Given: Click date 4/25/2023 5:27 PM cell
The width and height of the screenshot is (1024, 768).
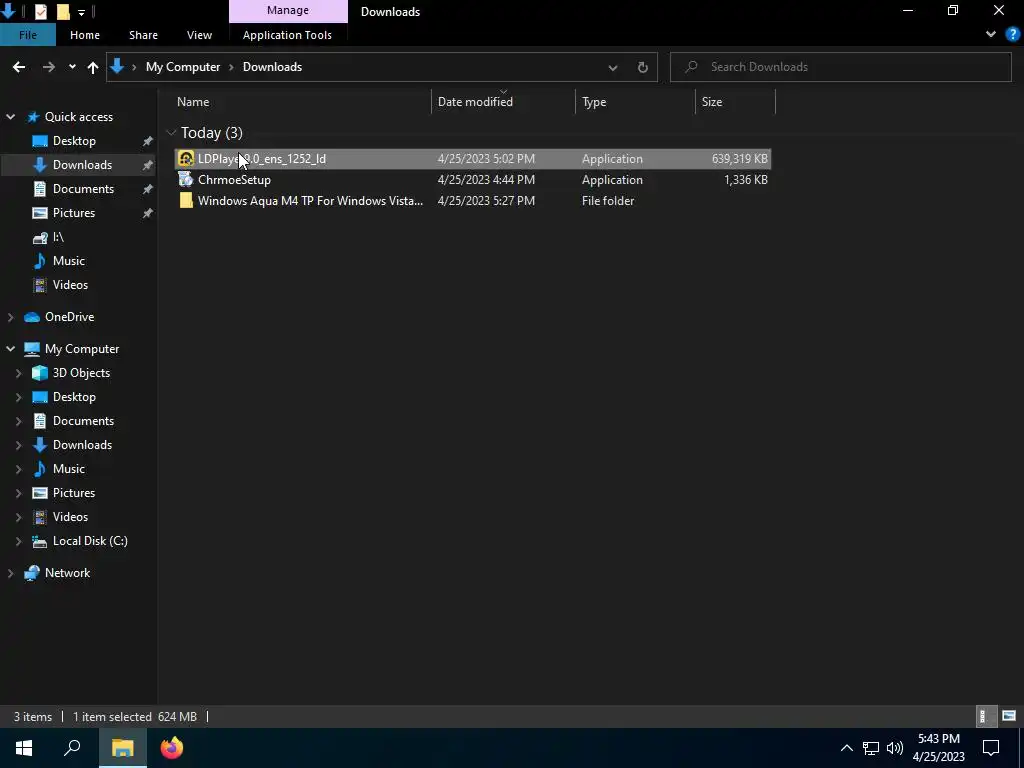Looking at the screenshot, I should point(486,200).
